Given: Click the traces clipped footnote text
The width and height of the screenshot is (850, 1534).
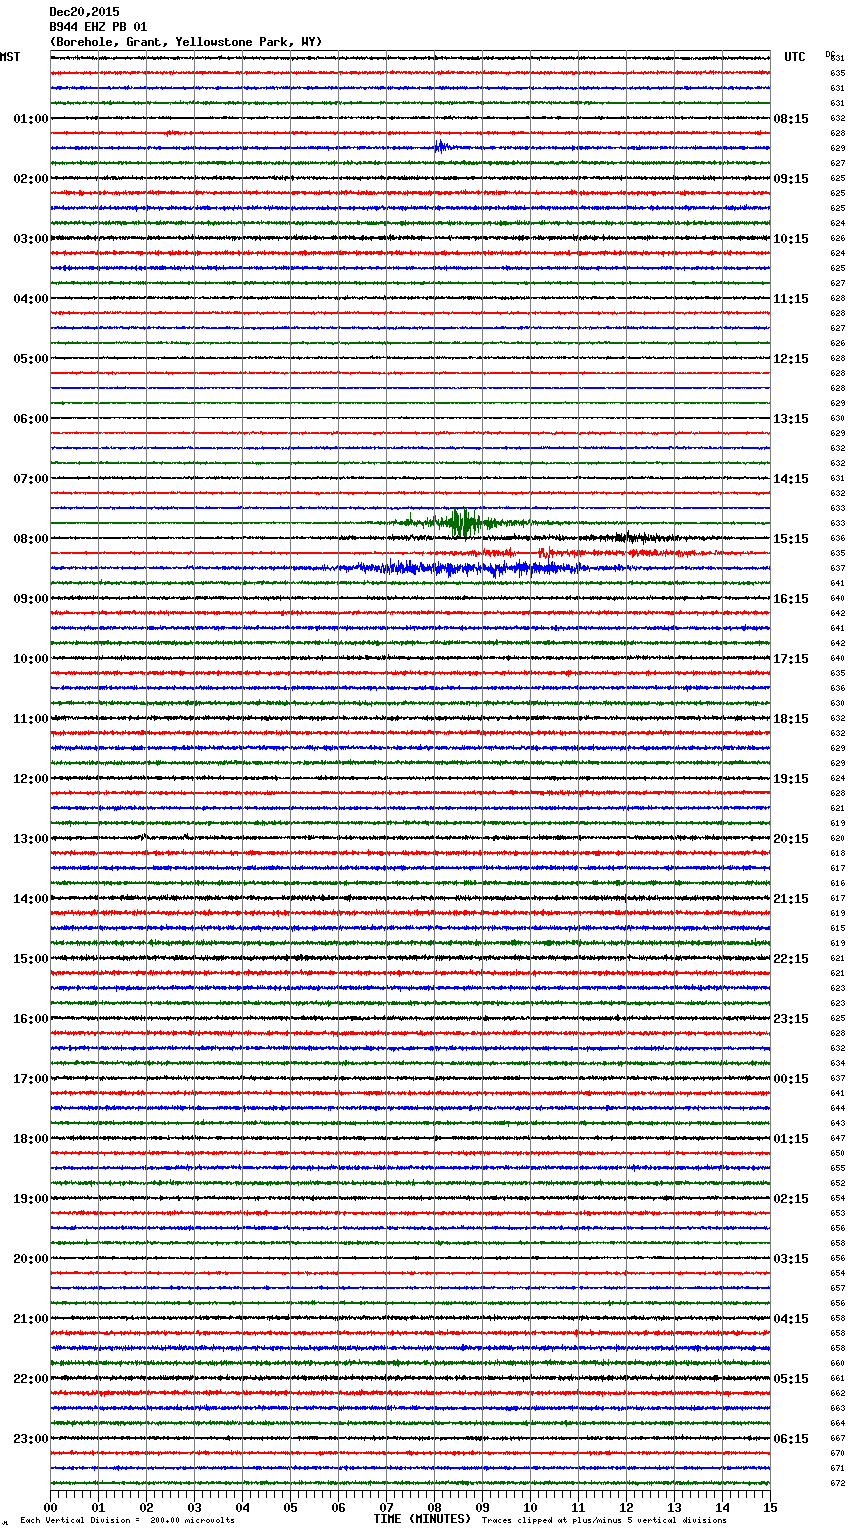Looking at the screenshot, I should pyautogui.click(x=604, y=1520).
